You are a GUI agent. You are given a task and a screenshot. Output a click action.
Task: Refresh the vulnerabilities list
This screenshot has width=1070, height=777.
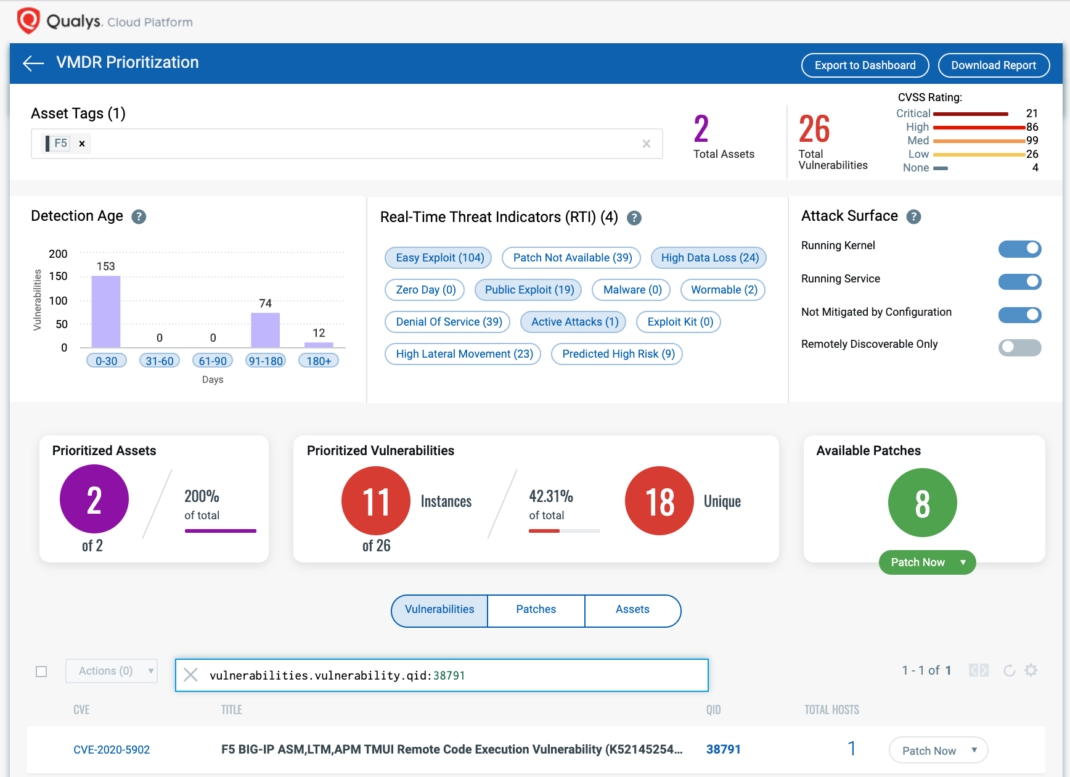pos(1009,671)
